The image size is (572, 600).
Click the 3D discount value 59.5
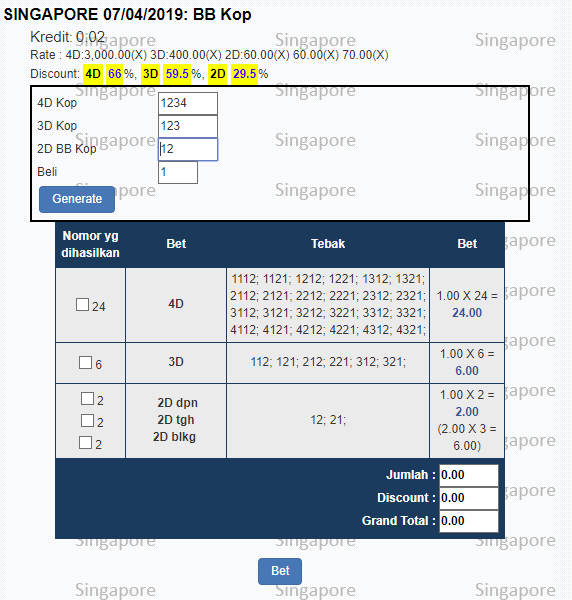177,73
